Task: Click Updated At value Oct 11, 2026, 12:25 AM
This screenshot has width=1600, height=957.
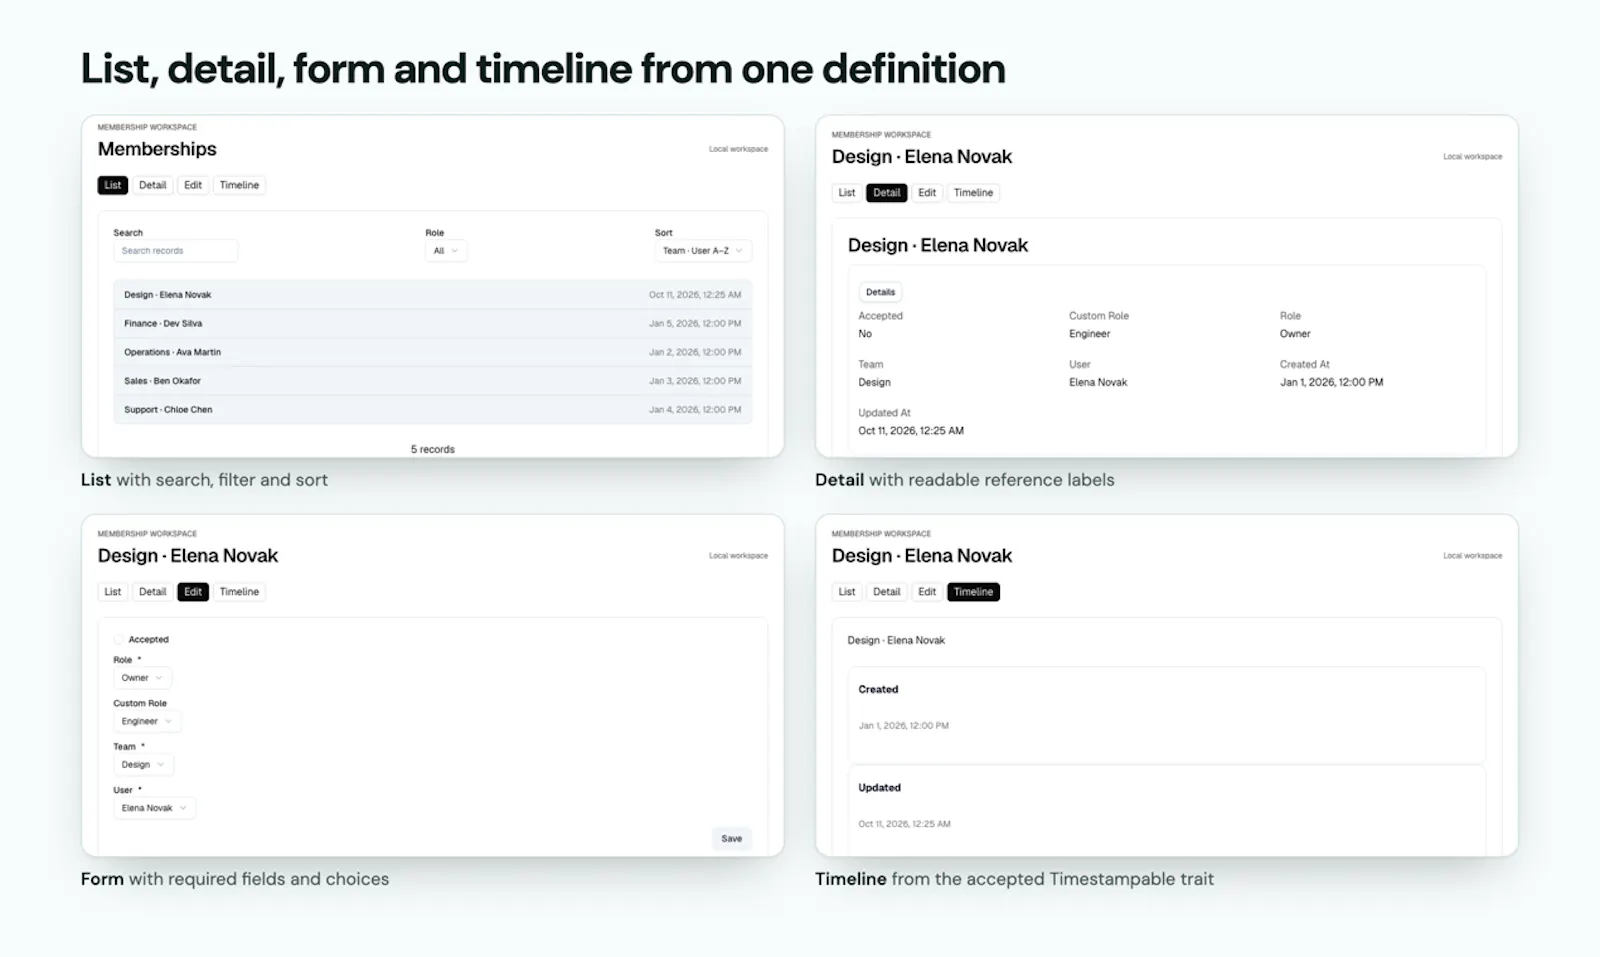Action: tap(911, 431)
